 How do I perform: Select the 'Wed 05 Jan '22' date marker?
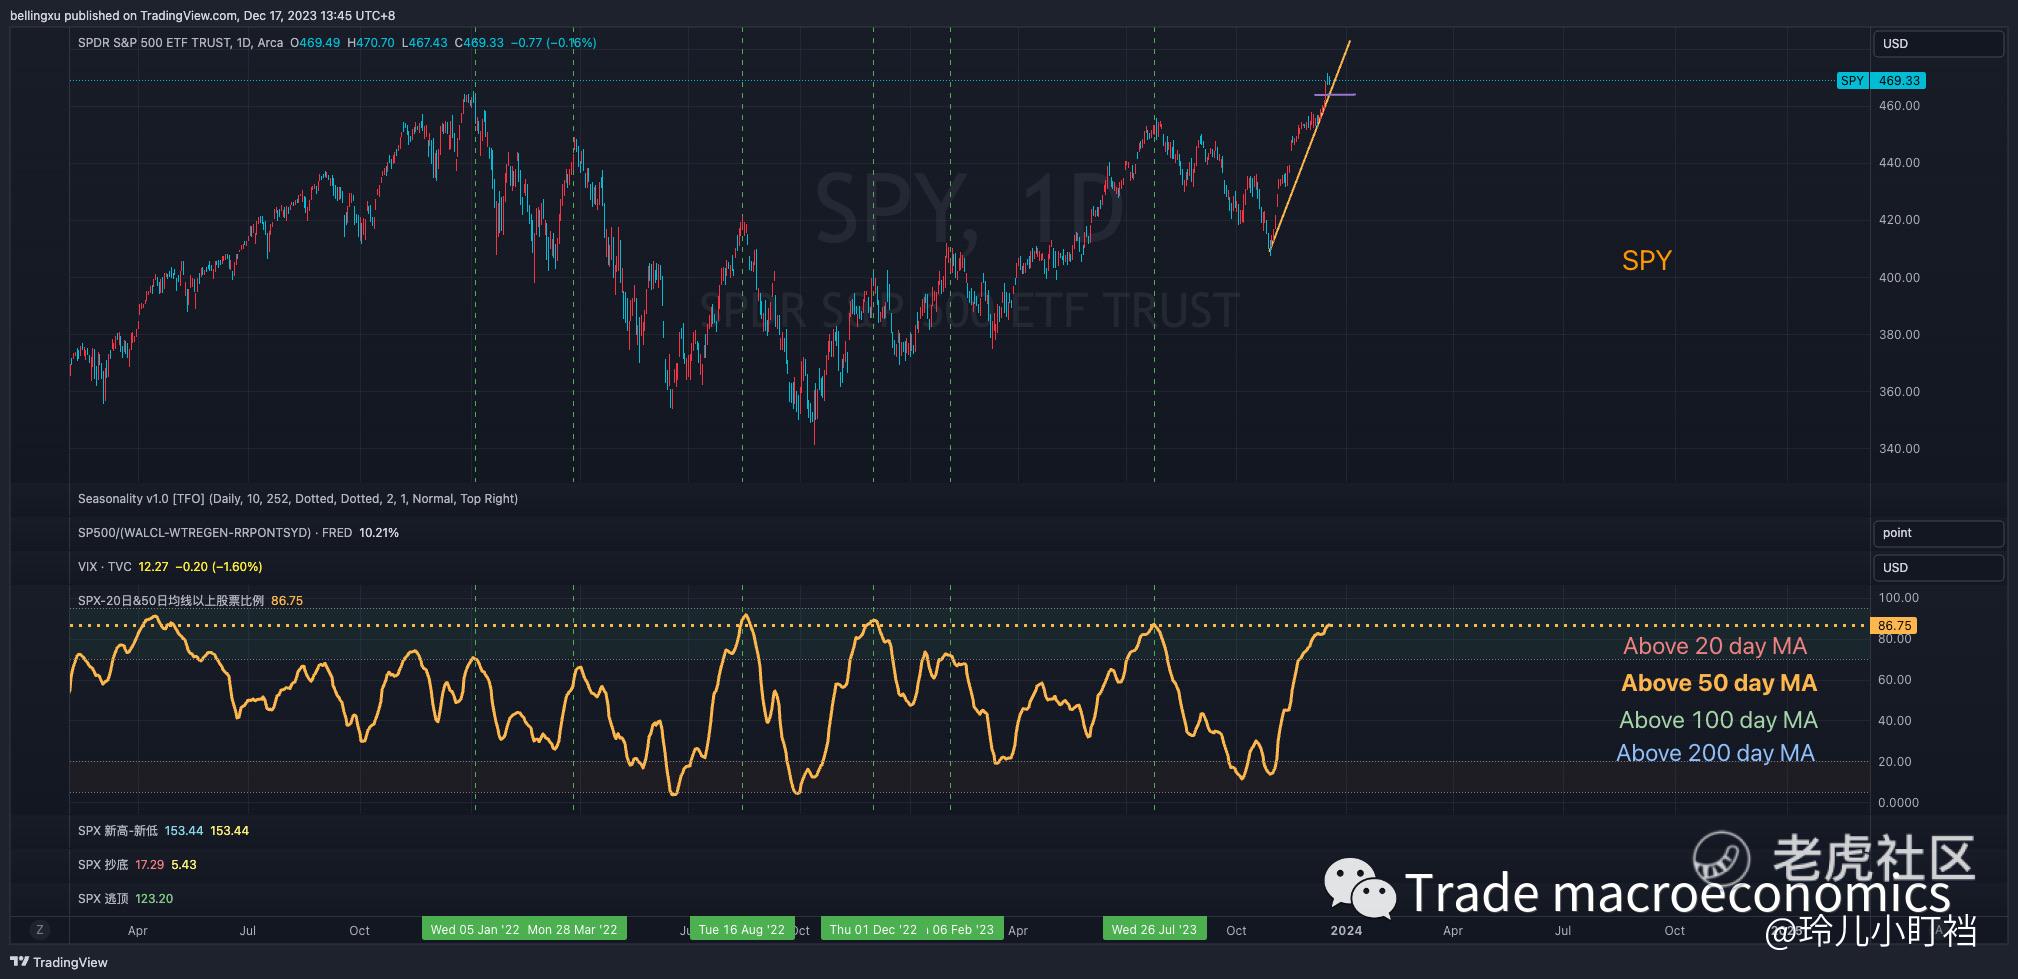pyautogui.click(x=474, y=929)
